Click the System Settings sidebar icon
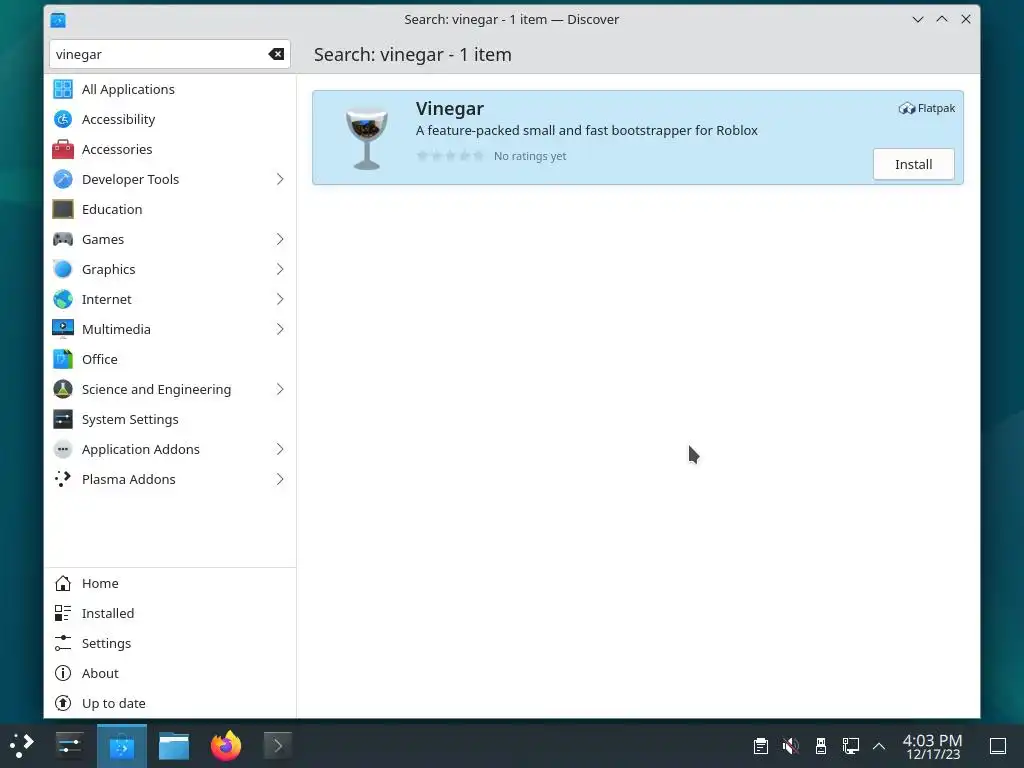 tap(63, 420)
